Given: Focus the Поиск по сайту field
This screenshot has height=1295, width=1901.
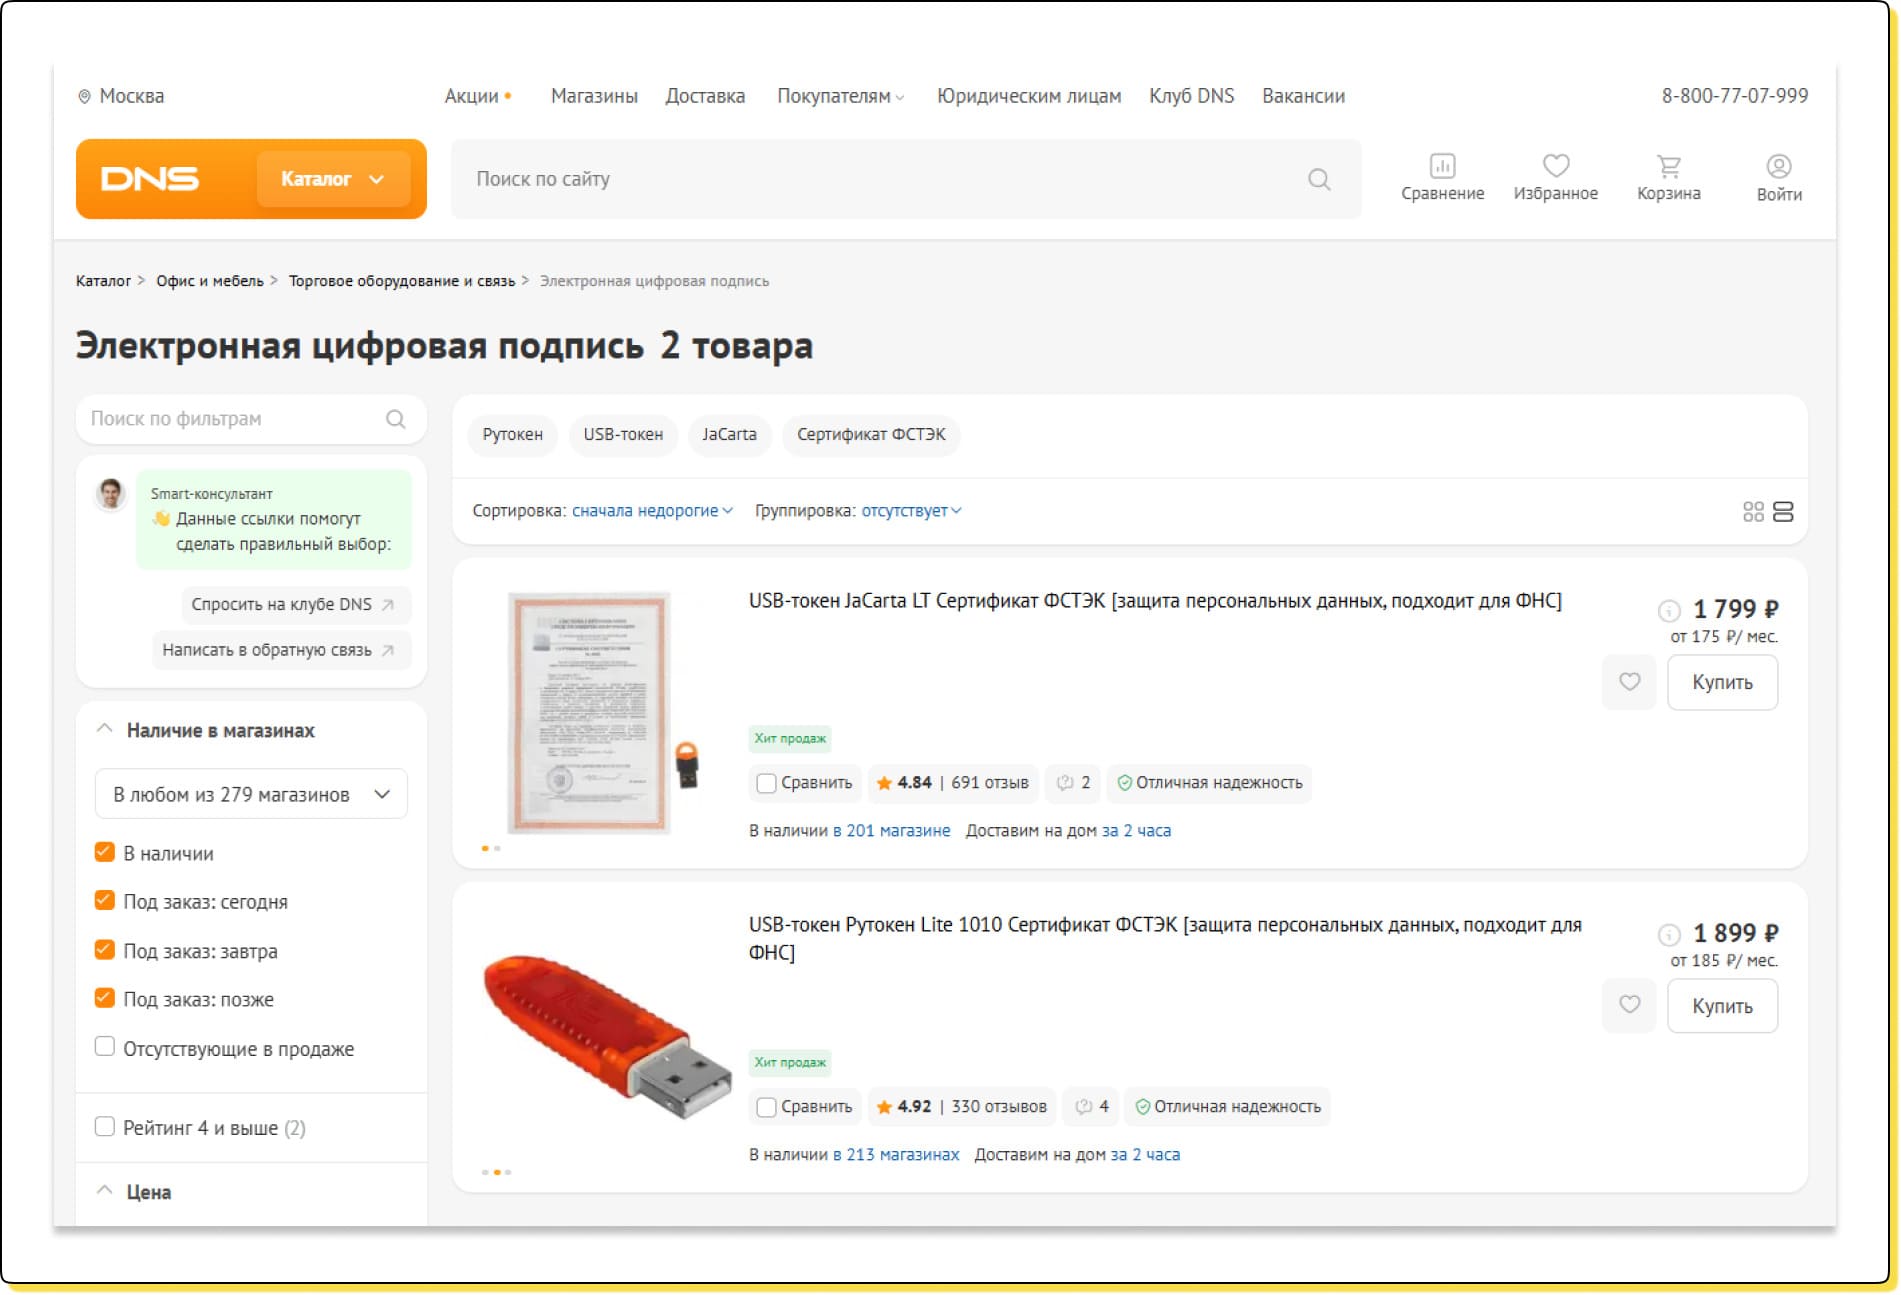Looking at the screenshot, I should coord(906,179).
